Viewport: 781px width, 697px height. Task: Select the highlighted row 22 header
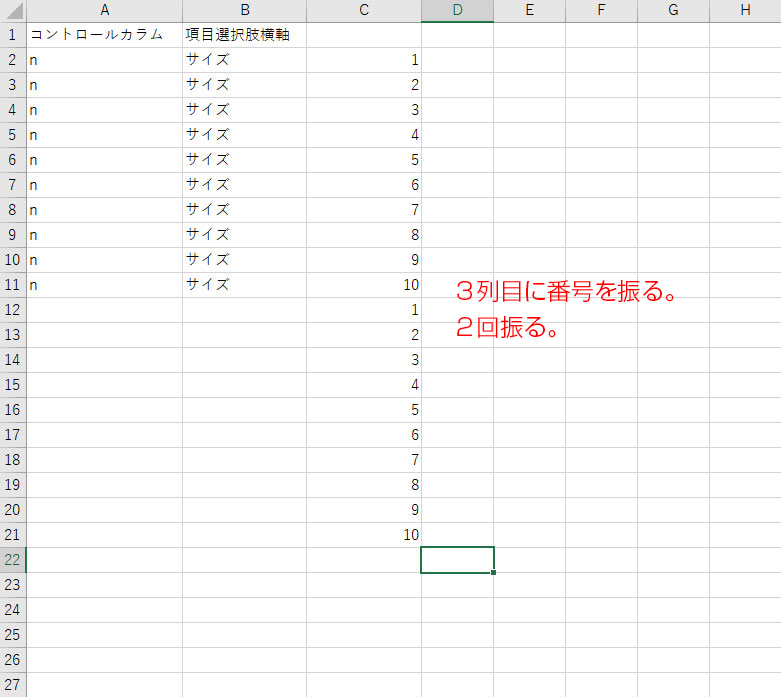point(13,560)
